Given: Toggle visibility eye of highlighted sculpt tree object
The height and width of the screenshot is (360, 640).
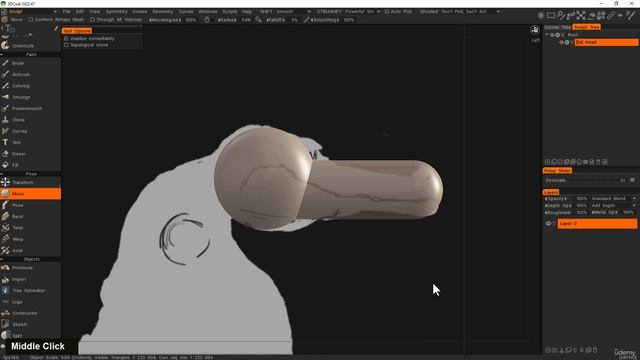Looking at the screenshot, I should (561, 42).
